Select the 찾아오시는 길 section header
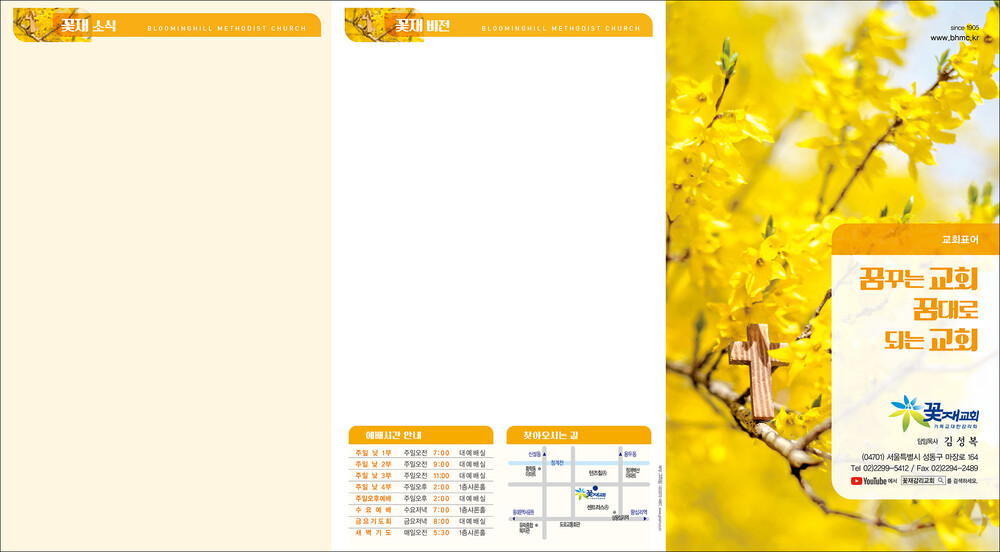Image resolution: width=1000 pixels, height=552 pixels. pos(544,435)
